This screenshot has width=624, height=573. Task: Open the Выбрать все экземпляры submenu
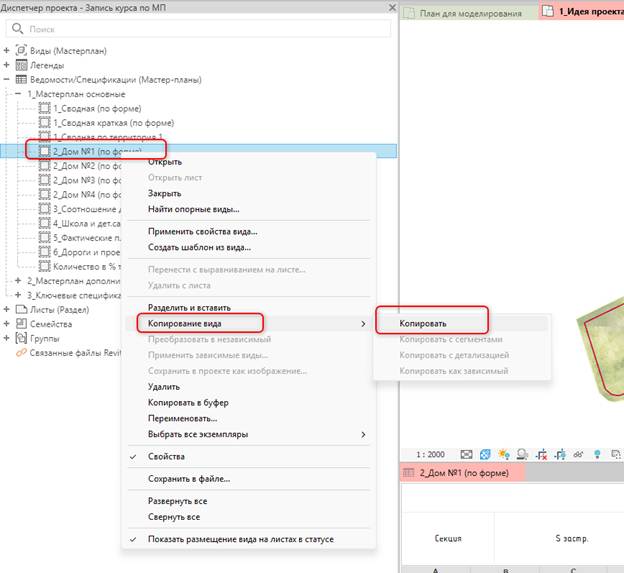249,434
